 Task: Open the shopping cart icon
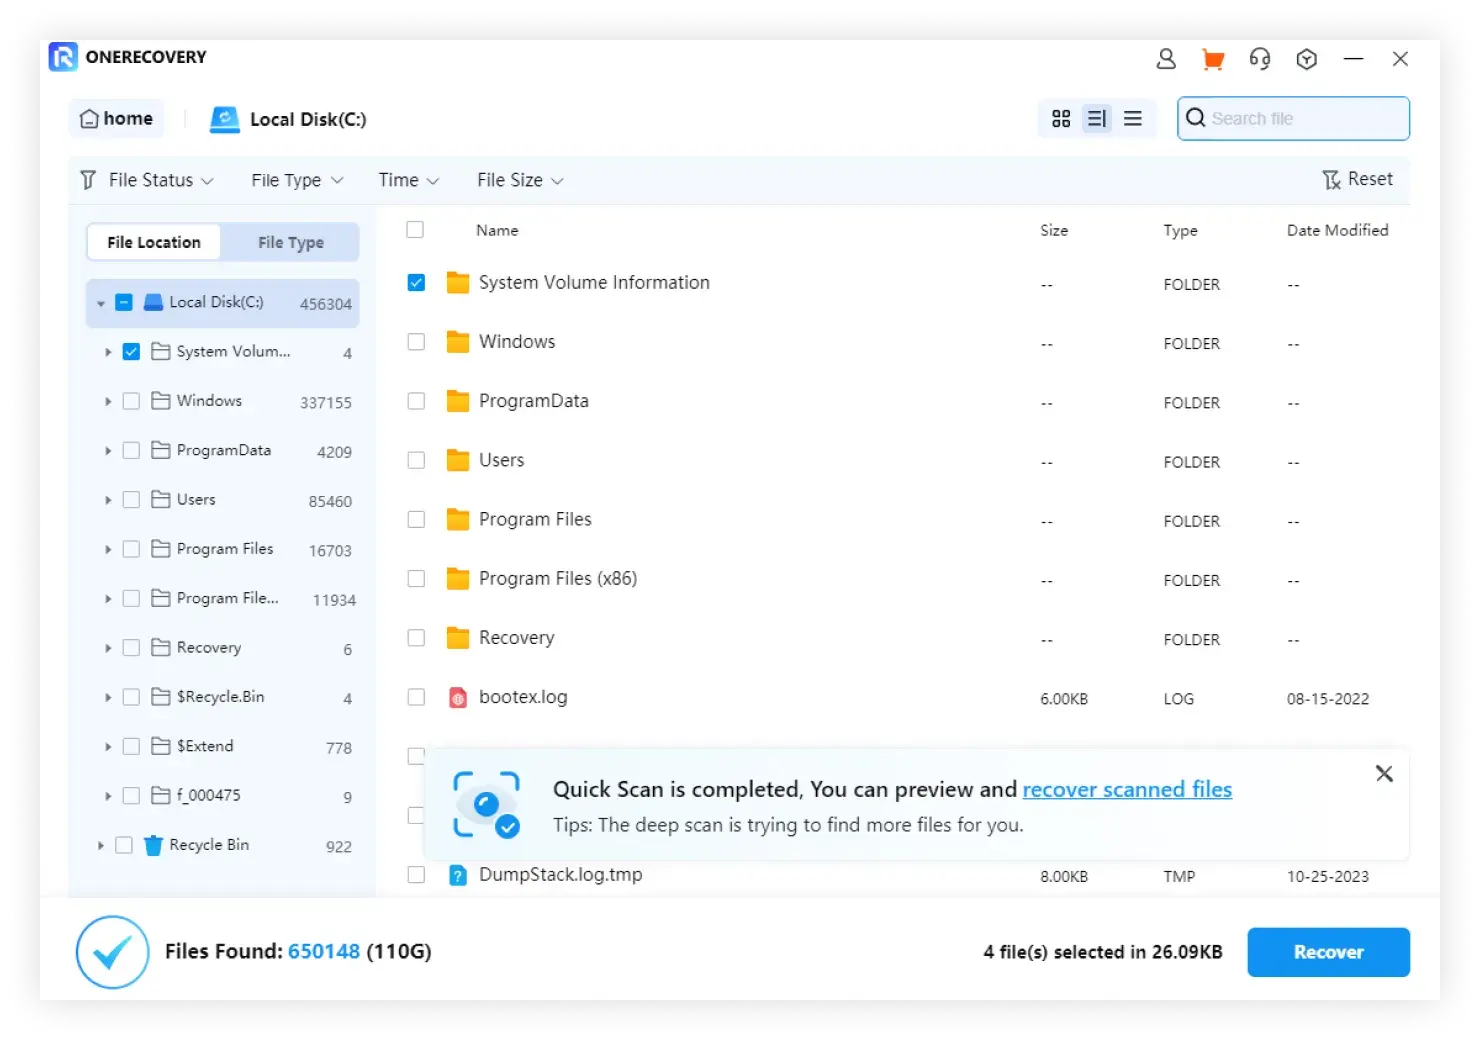tap(1213, 59)
